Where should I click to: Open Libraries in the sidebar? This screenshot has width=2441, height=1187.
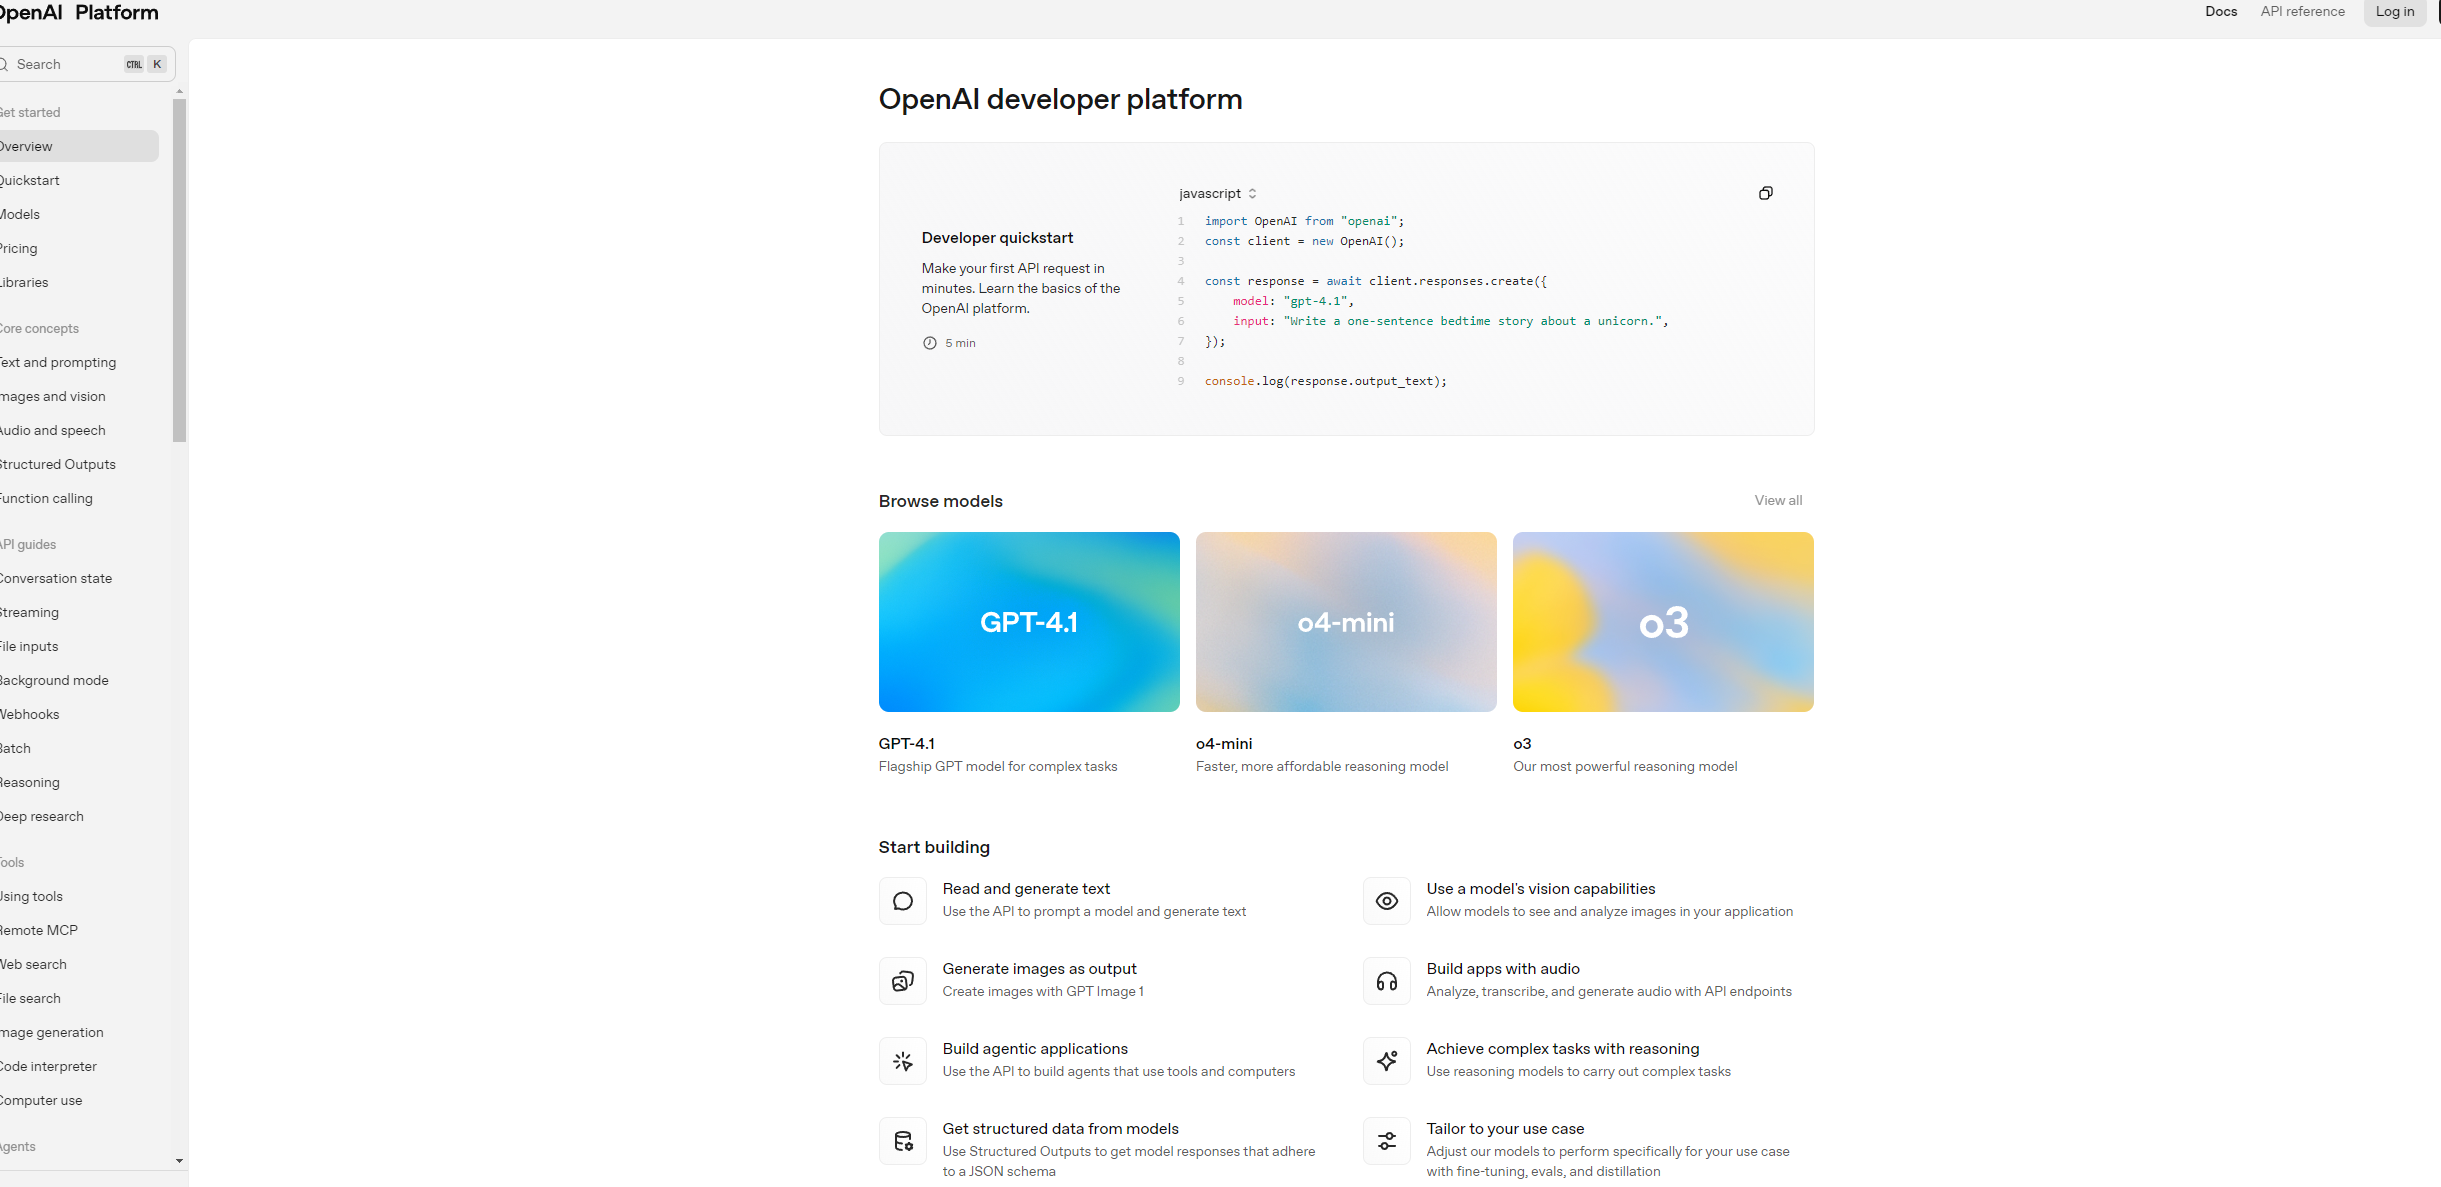click(78, 282)
